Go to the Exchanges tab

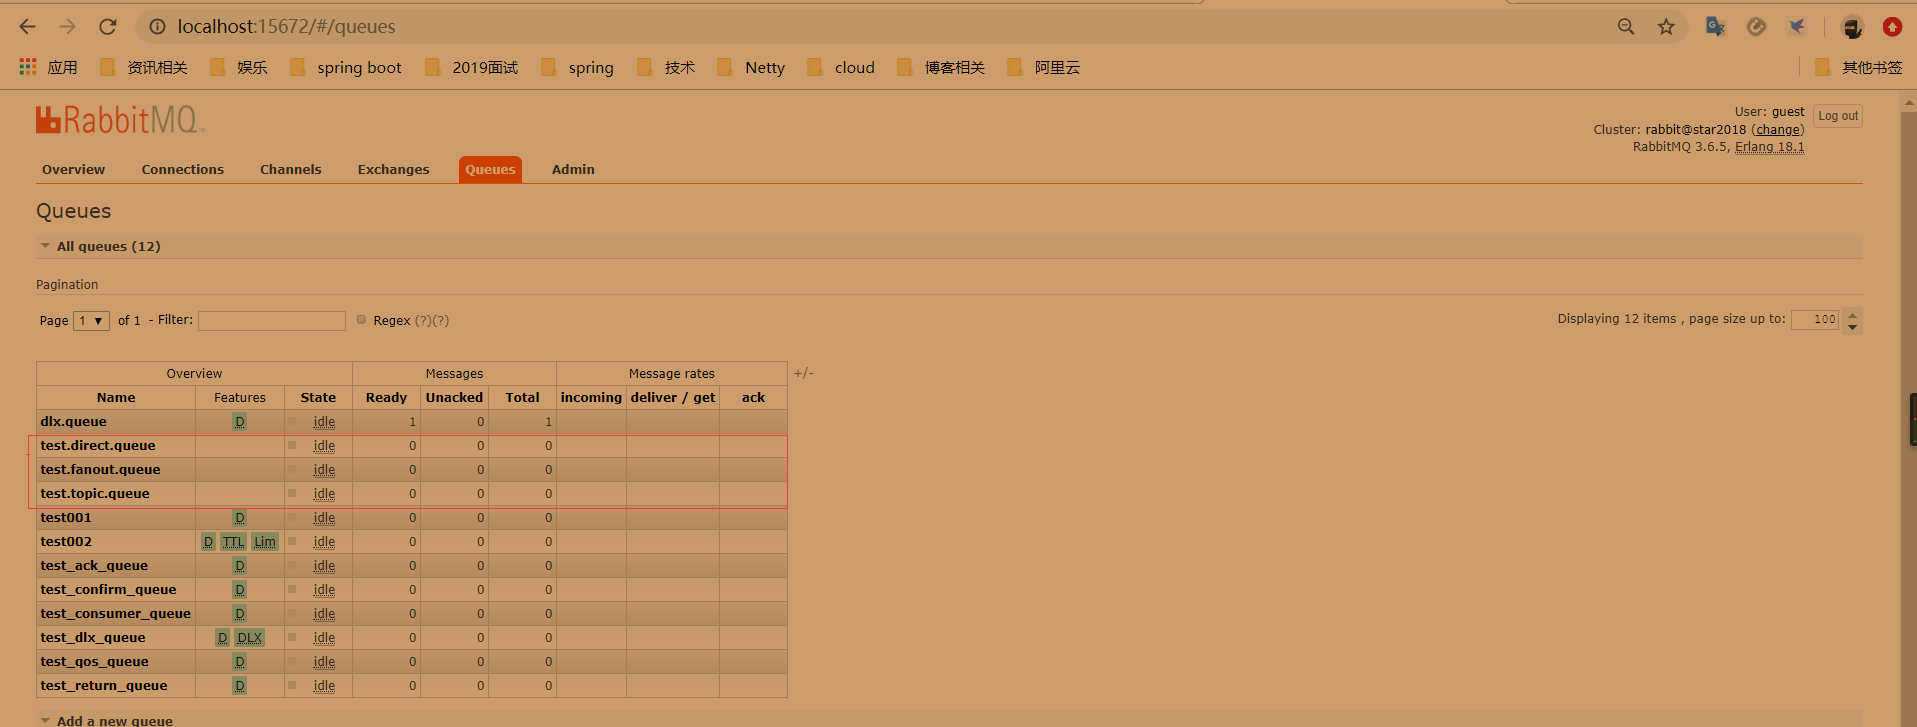point(394,170)
